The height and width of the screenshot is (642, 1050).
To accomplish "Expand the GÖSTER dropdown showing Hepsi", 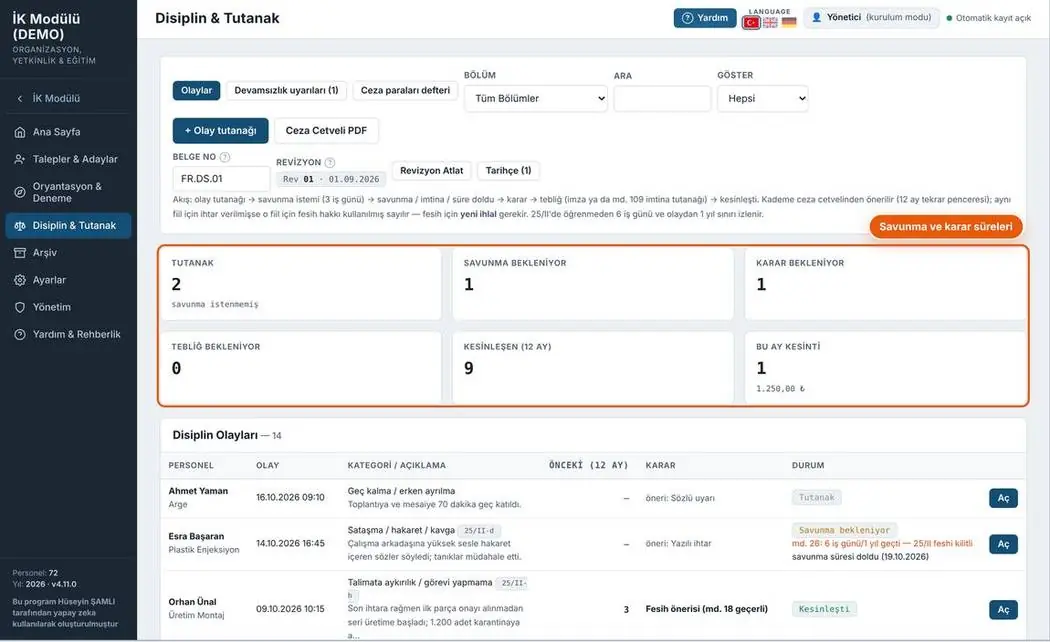I will pyautogui.click(x=763, y=98).
